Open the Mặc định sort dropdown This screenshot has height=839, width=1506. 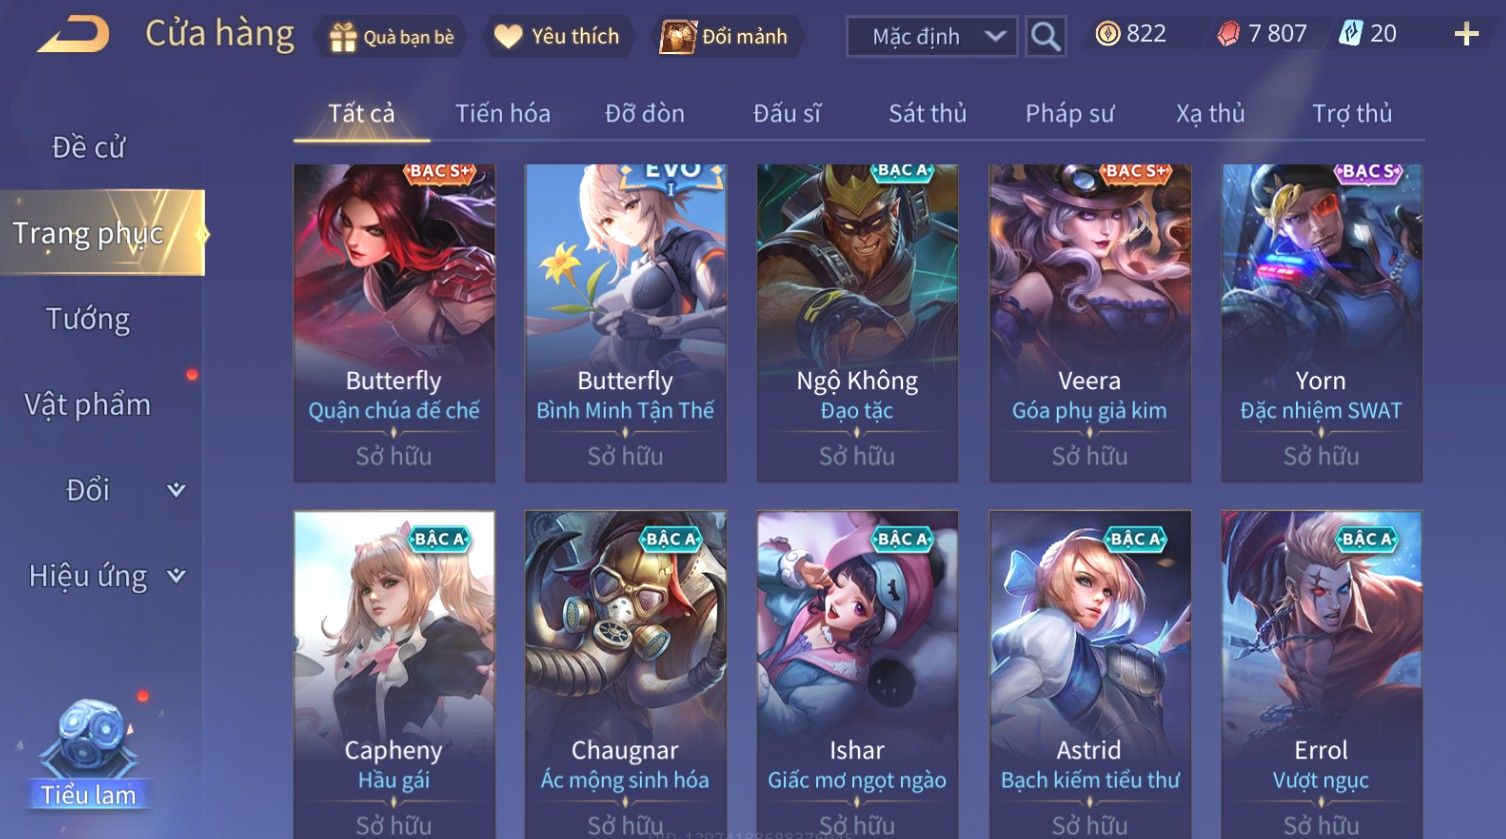click(x=932, y=37)
